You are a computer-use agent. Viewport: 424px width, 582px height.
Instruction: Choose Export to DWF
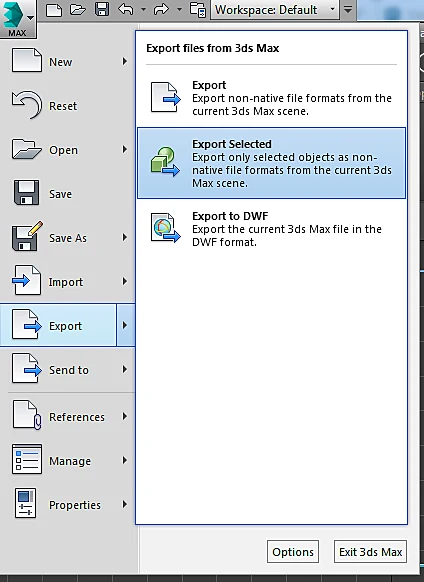pyautogui.click(x=271, y=229)
